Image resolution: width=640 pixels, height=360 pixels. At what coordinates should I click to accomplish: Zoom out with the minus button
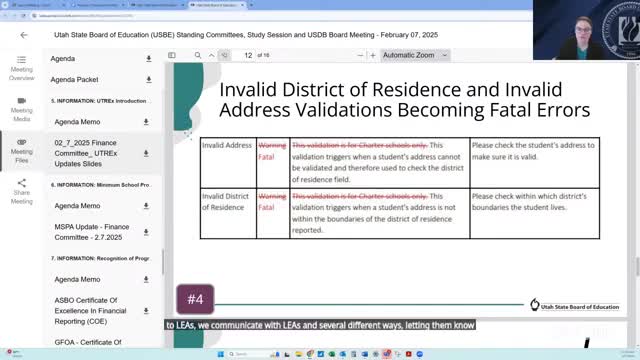click(x=360, y=55)
